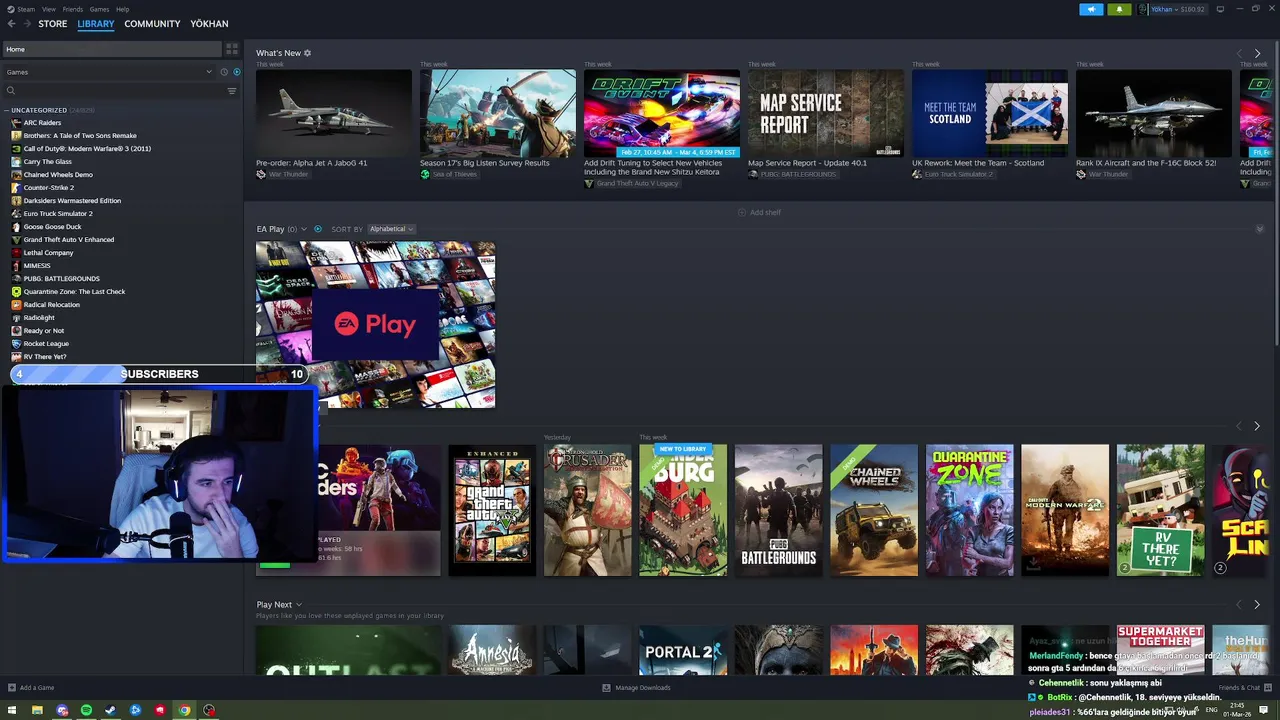
Task: Expand the EA Play shelf dropdown
Action: pos(304,229)
